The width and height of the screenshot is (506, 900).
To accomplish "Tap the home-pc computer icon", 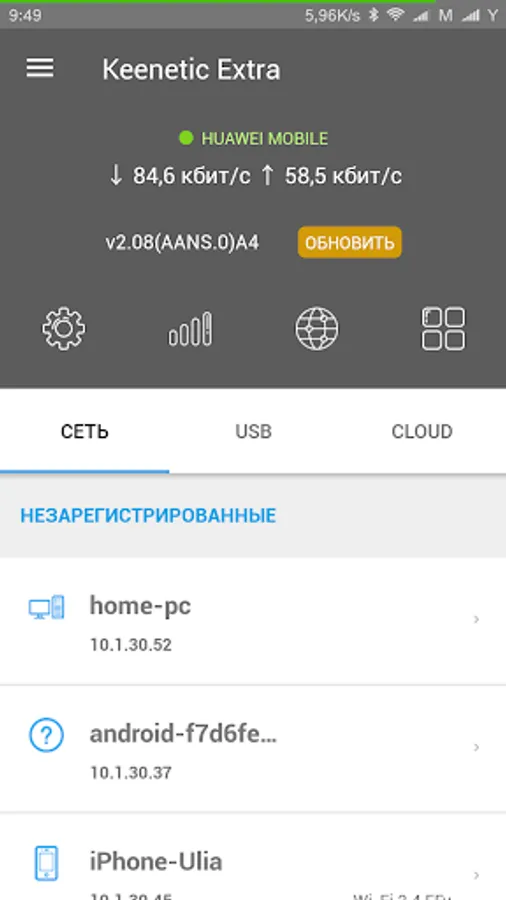I will pos(46,607).
